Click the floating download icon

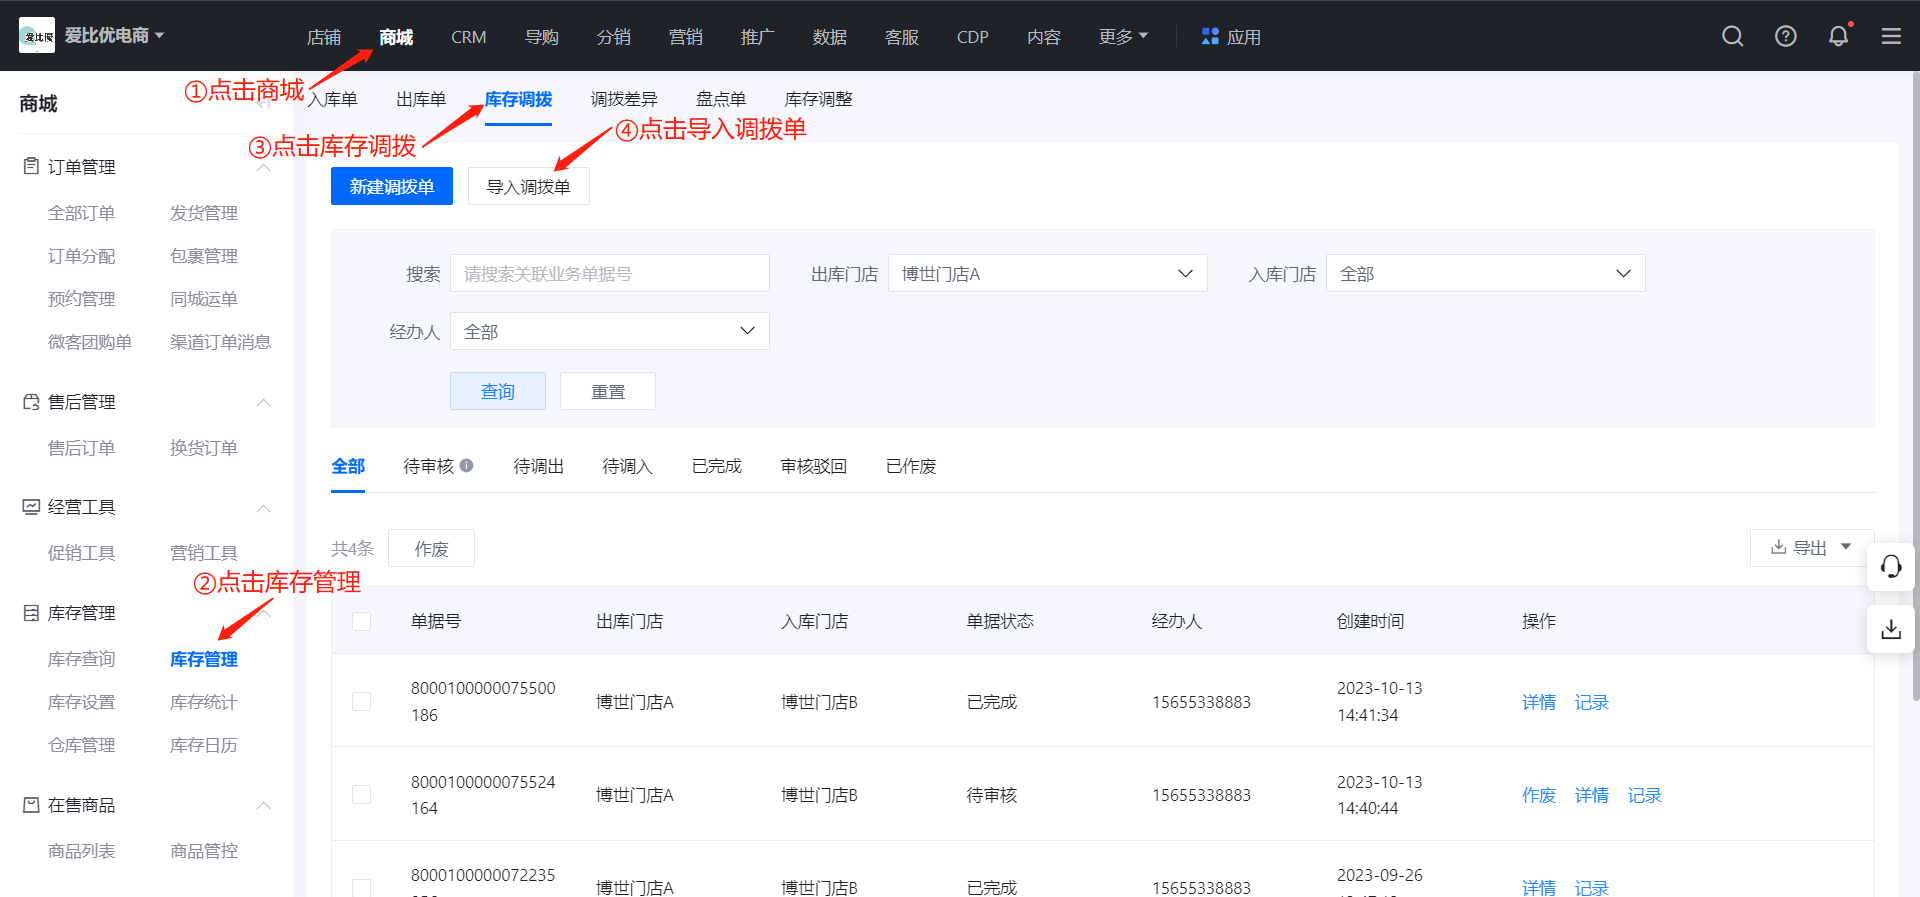[x=1891, y=629]
